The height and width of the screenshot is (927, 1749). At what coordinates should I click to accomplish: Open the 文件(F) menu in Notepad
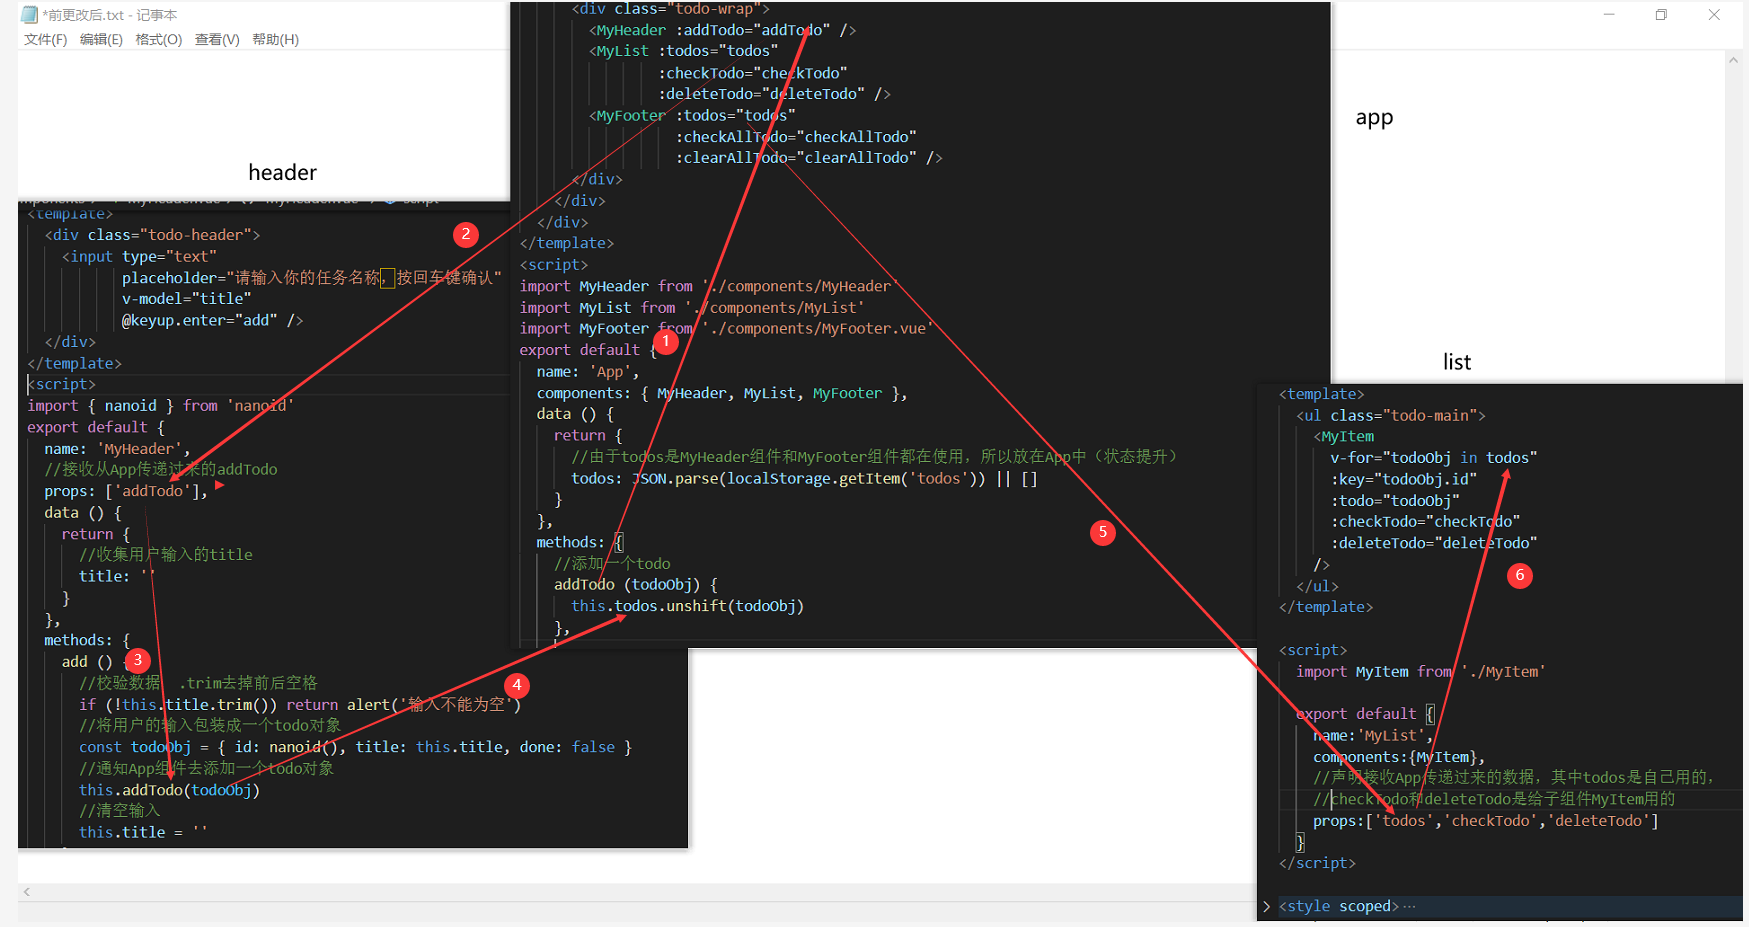[x=45, y=40]
